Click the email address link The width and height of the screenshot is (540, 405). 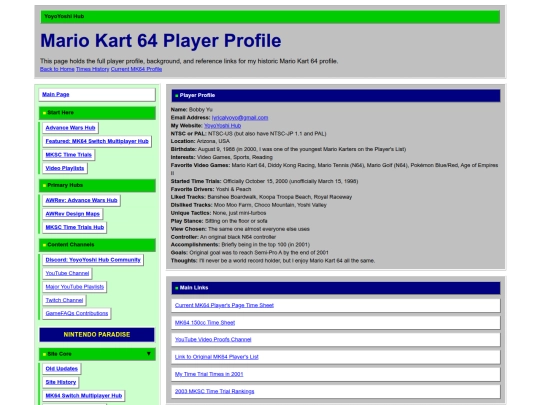tap(240, 118)
